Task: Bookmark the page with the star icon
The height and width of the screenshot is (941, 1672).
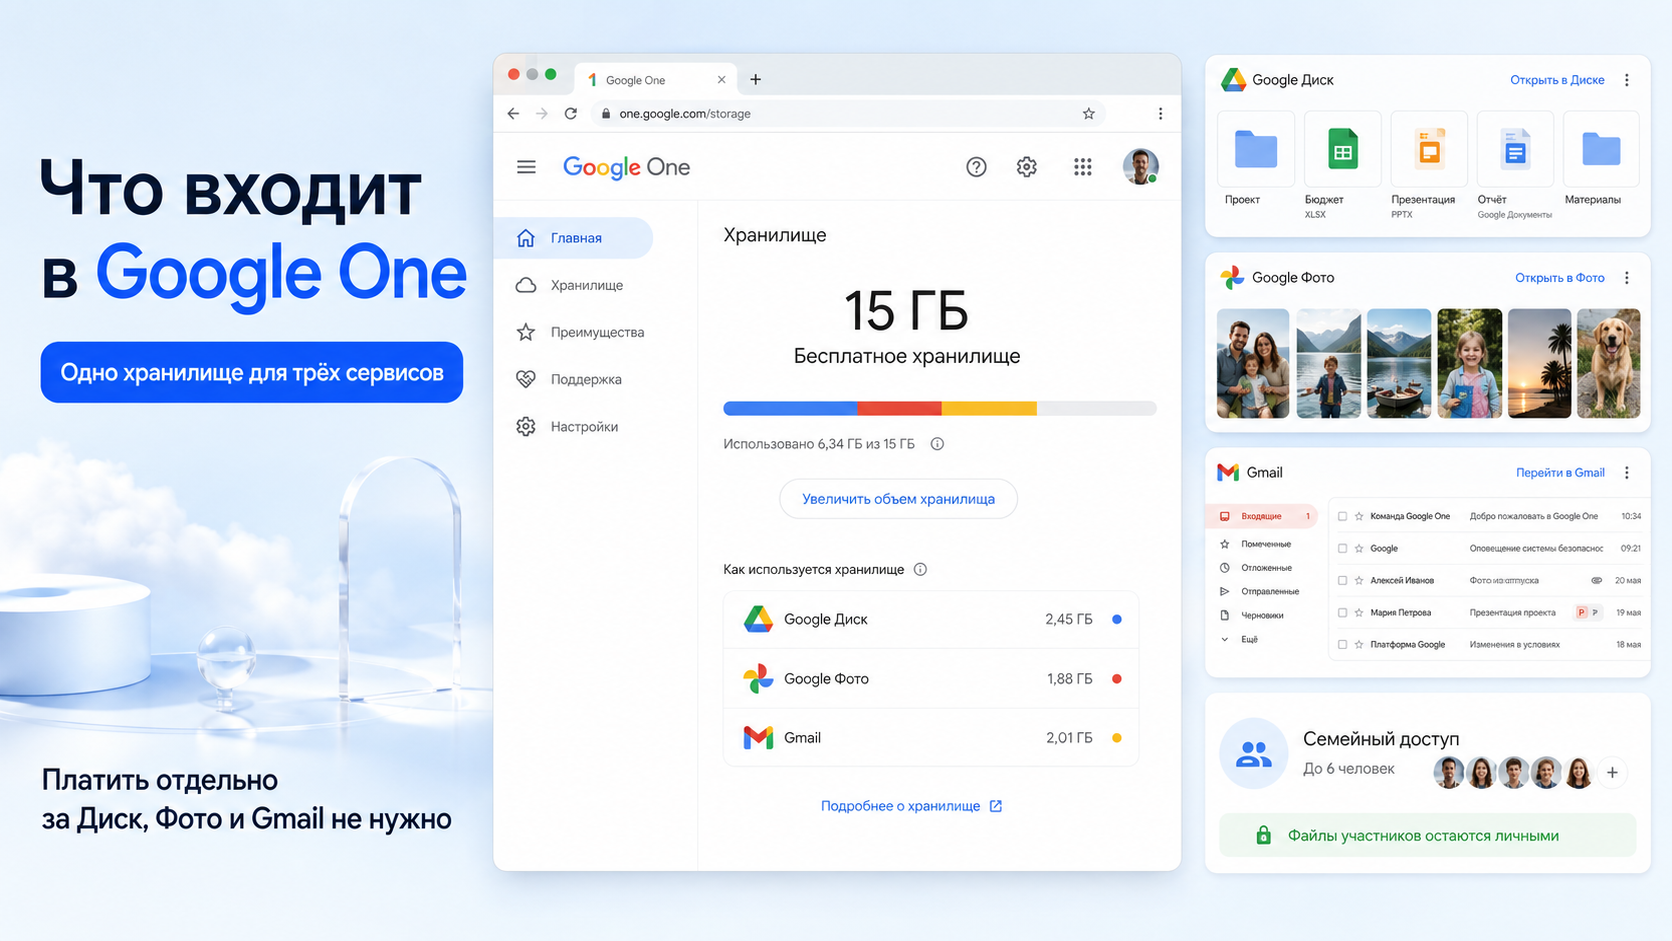Action: click(x=1089, y=114)
